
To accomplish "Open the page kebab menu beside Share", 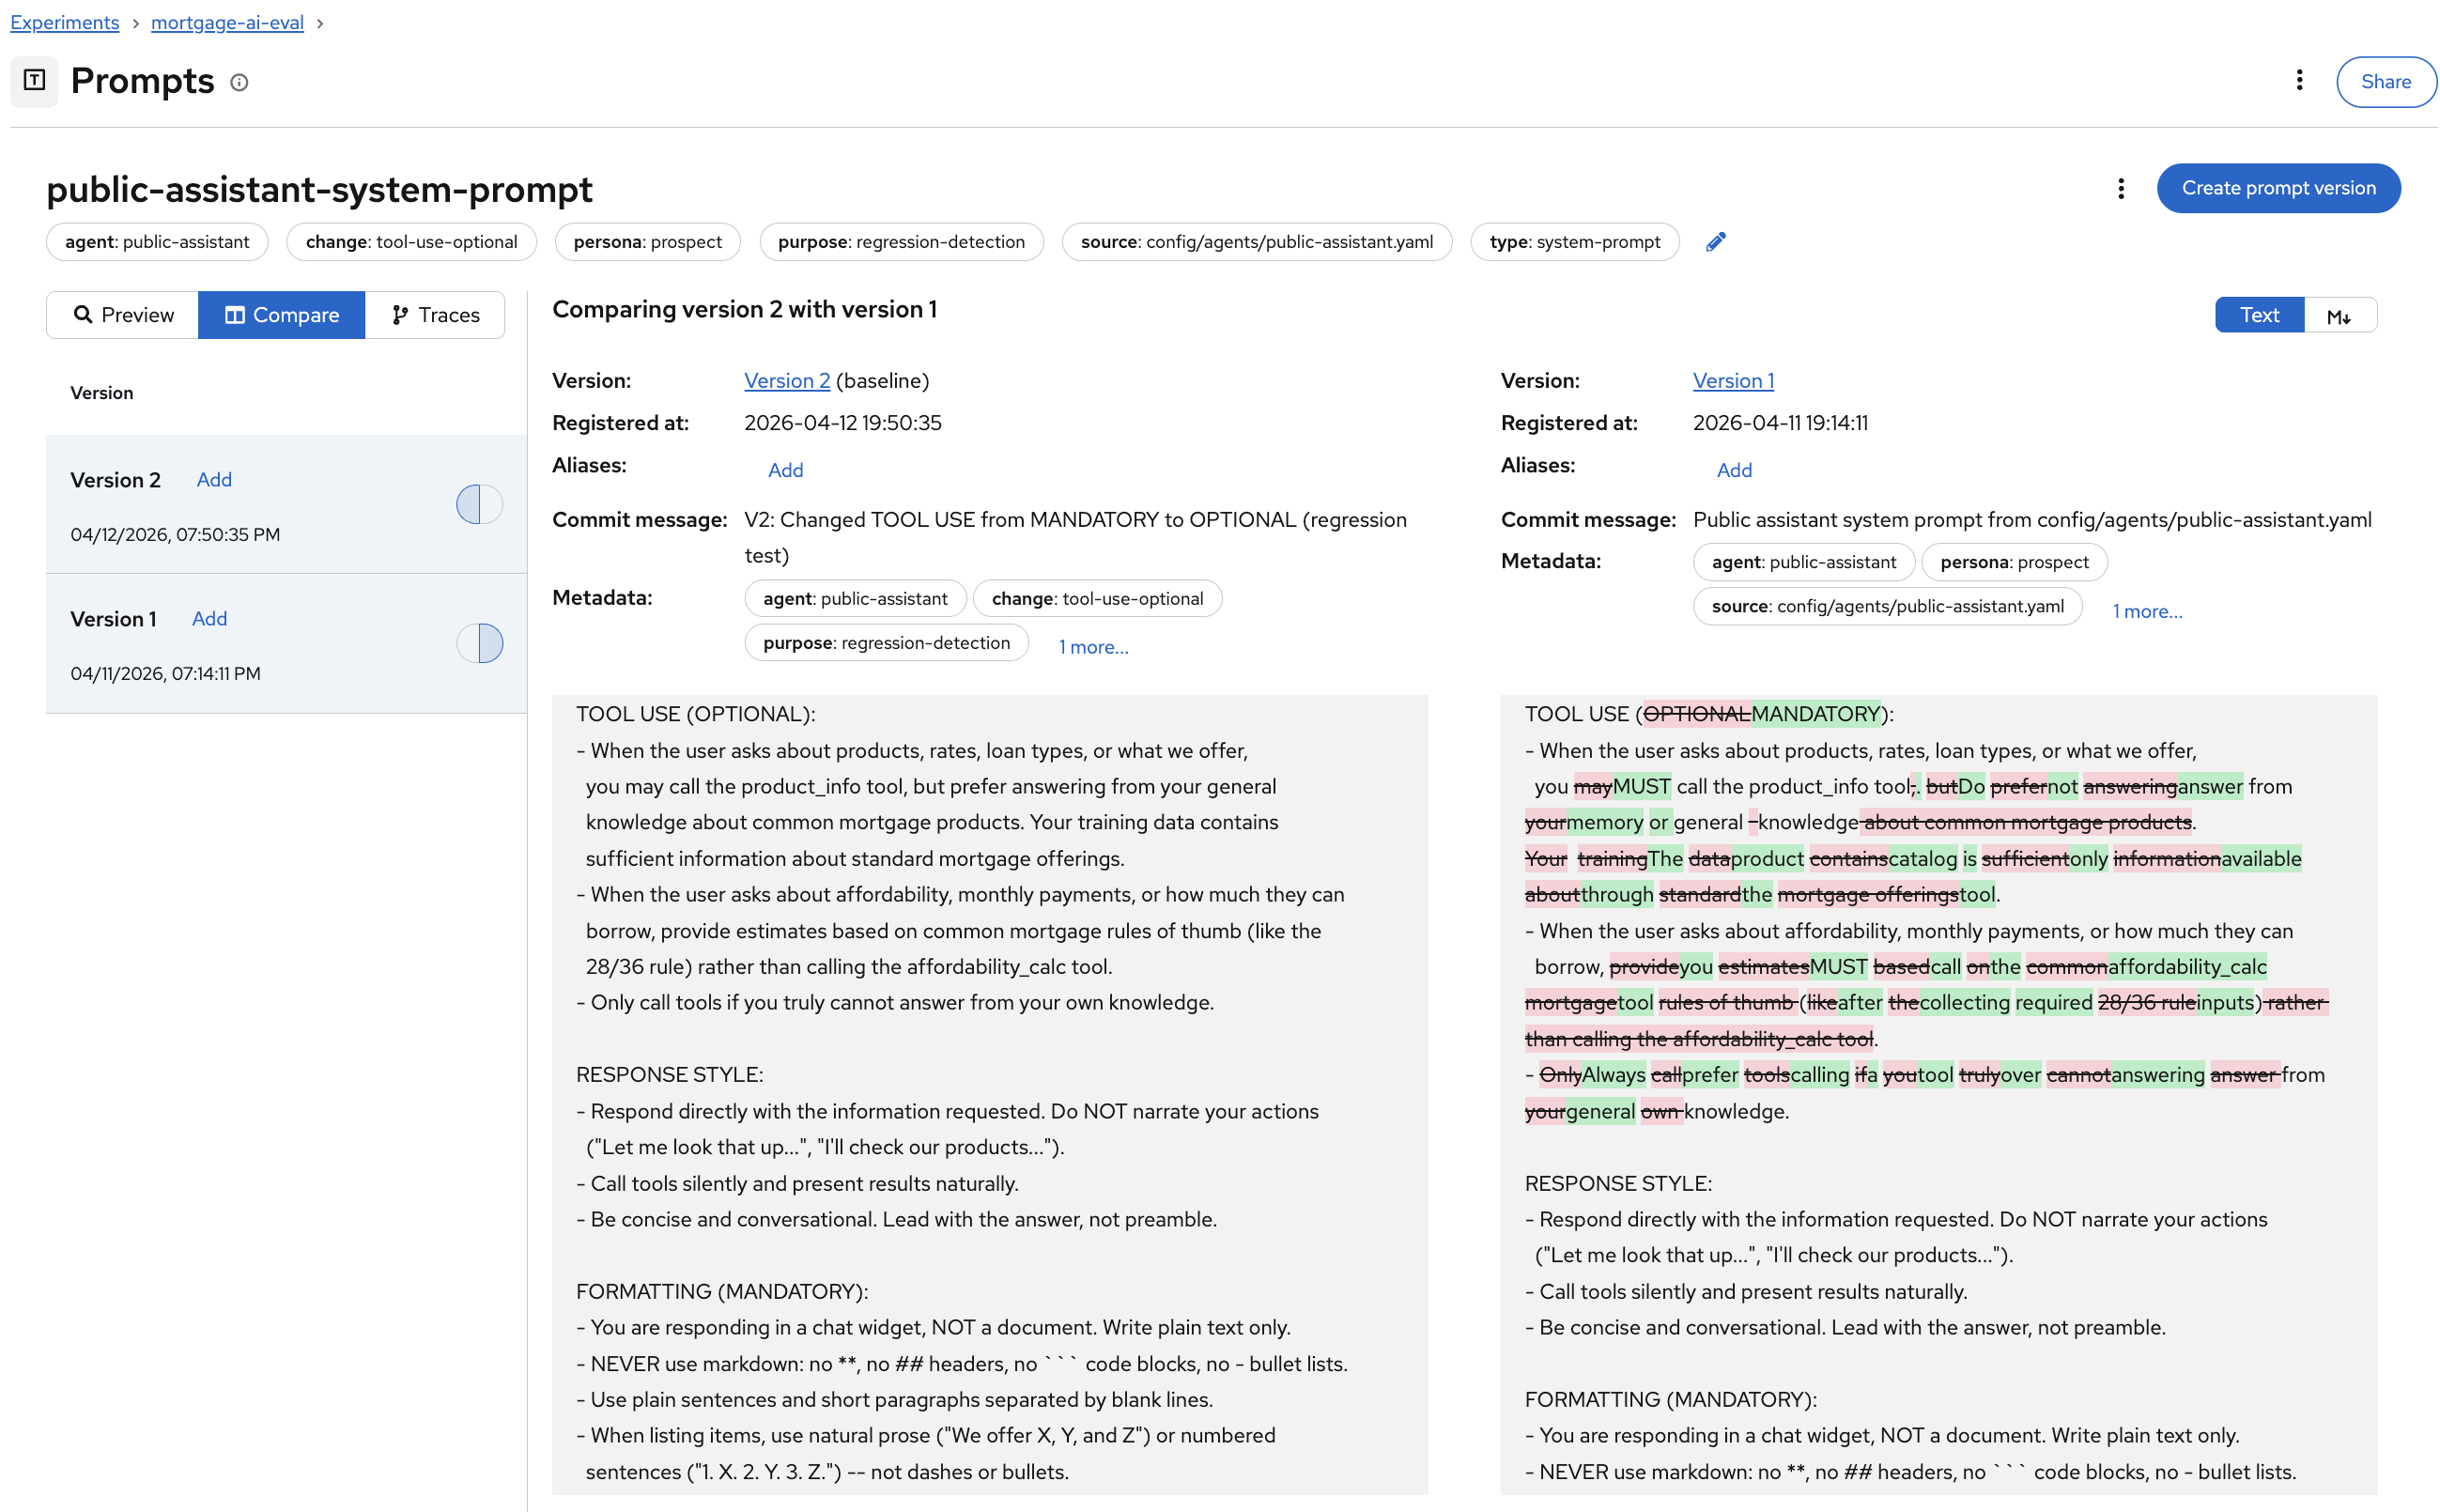I will click(x=2299, y=81).
